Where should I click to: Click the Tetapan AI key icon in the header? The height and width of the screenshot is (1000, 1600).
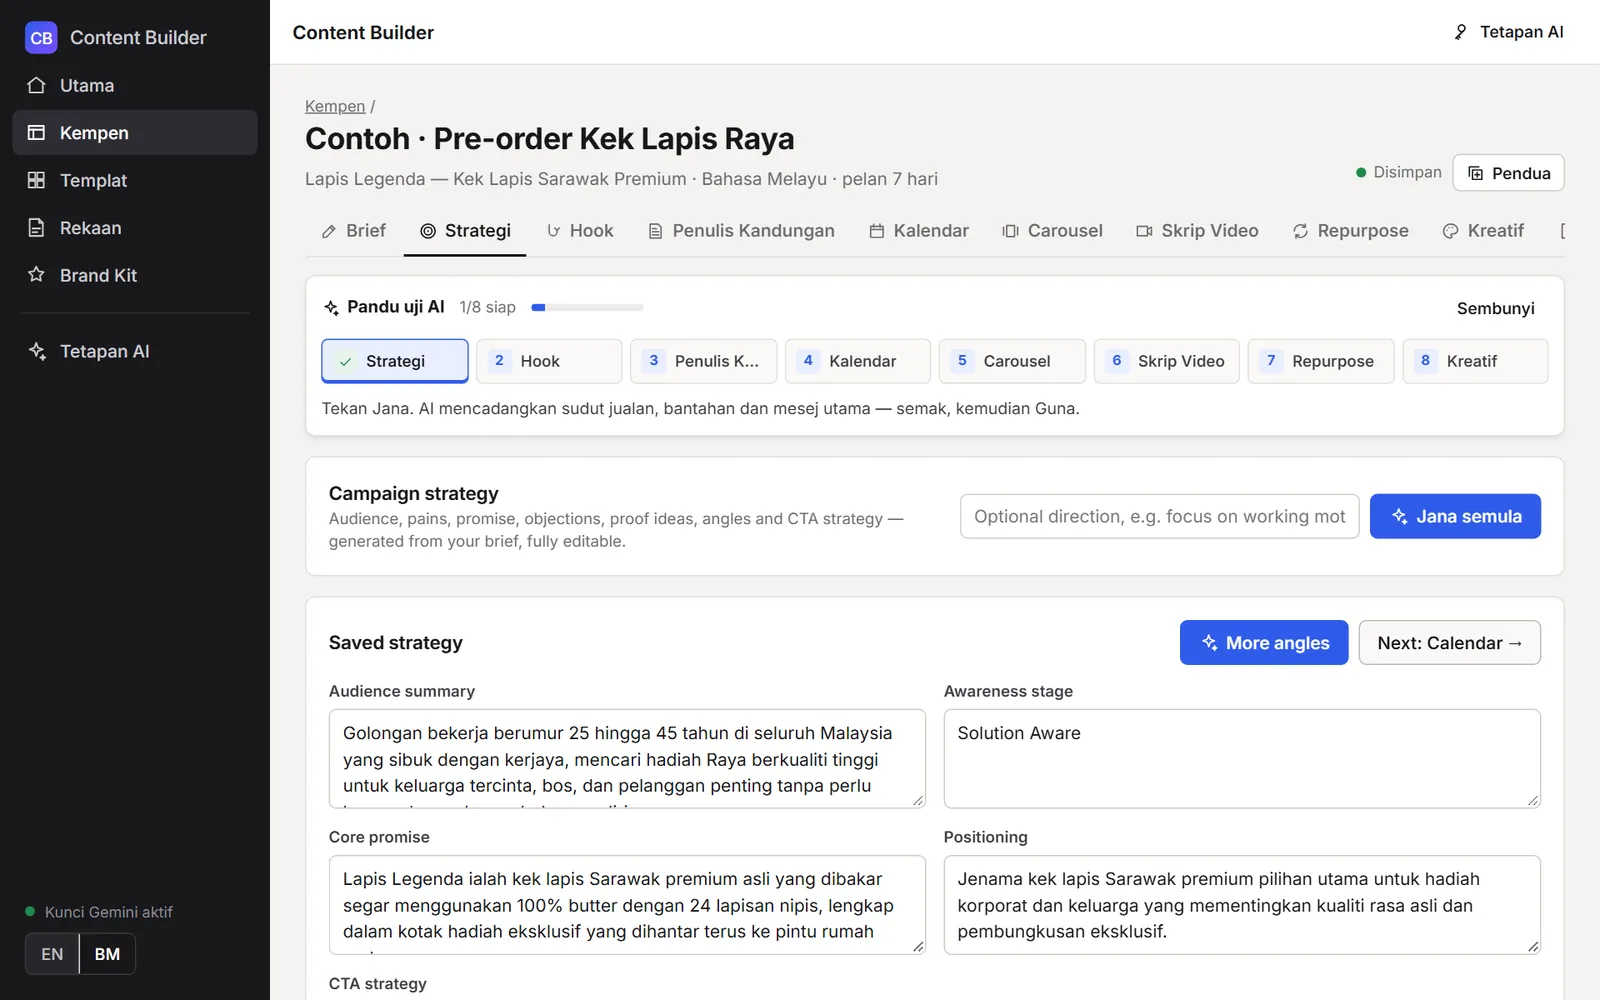(1460, 32)
